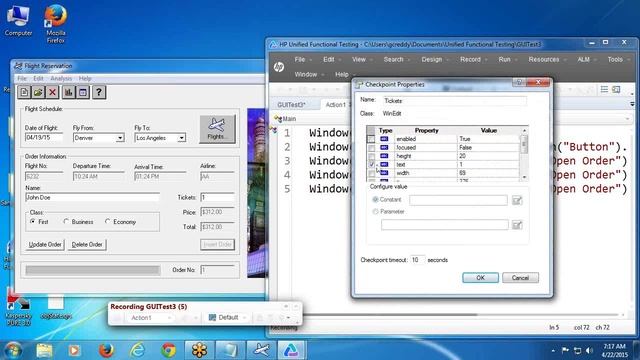Click the HP logo in UFT window
Screen dimensions: 640x360
click(279, 67)
